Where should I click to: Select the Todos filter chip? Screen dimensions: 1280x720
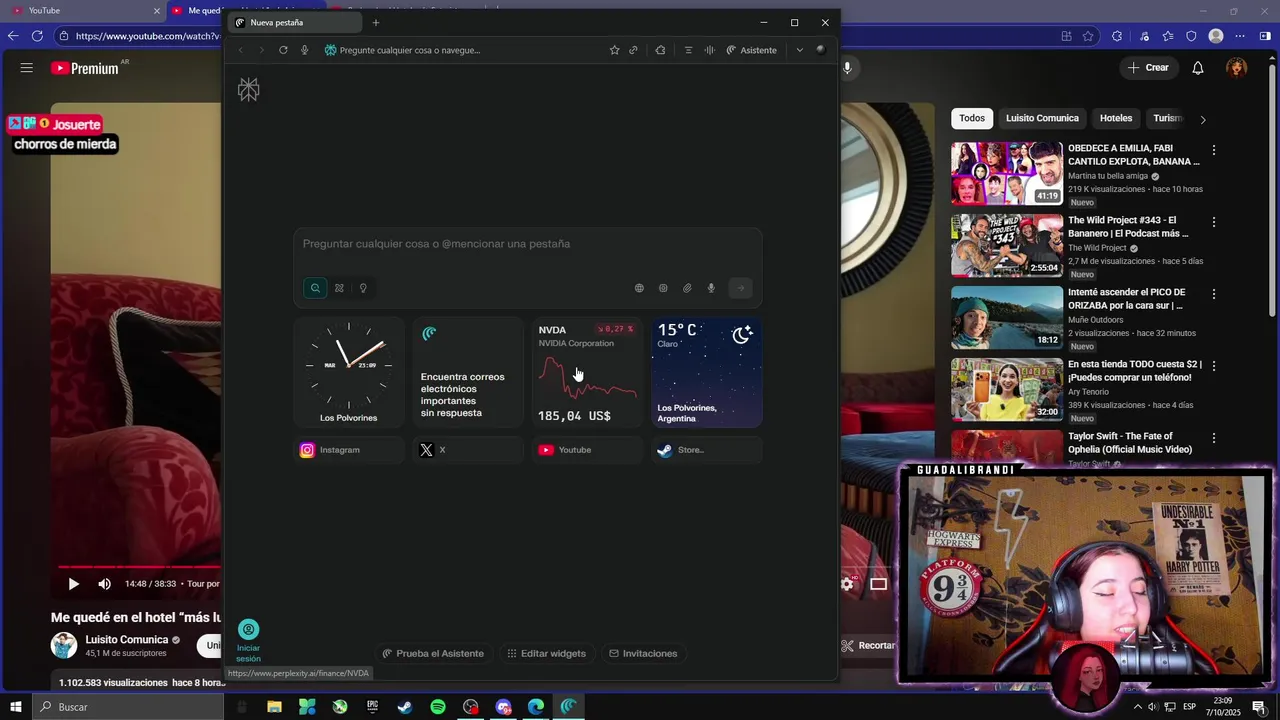[972, 118]
